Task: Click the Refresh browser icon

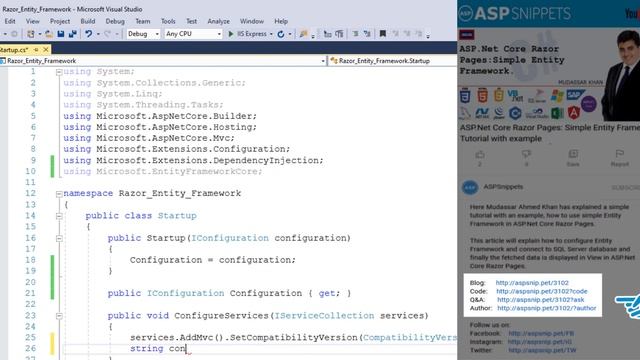Action: [281, 34]
